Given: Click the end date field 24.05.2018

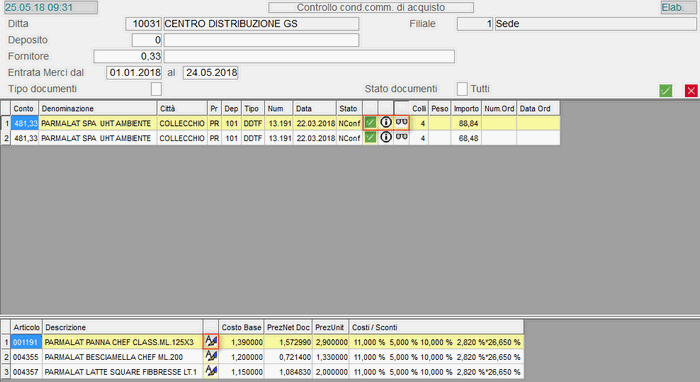Looking at the screenshot, I should [211, 73].
